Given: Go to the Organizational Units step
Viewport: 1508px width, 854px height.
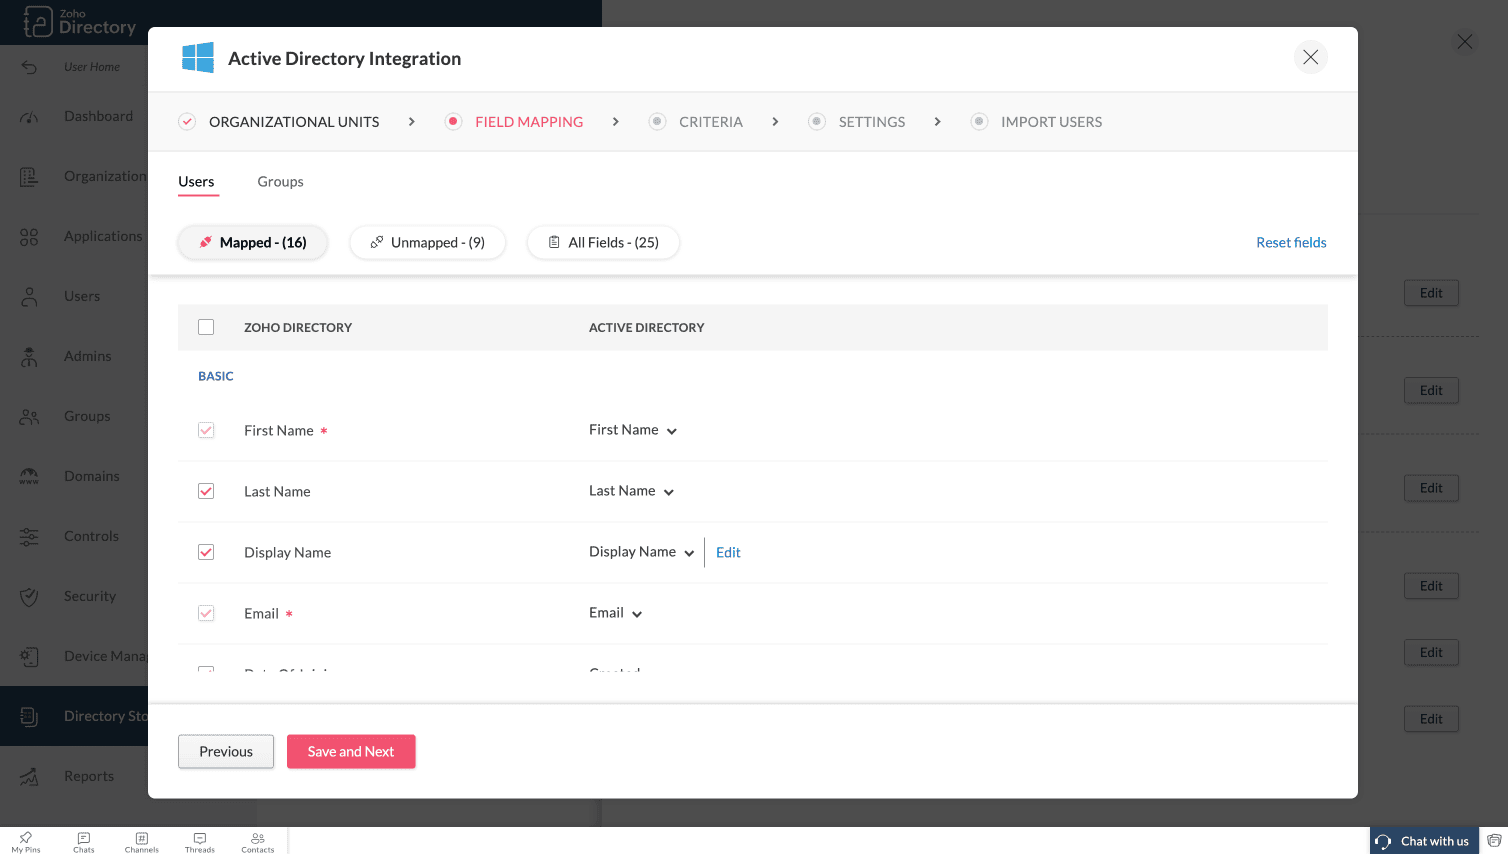Looking at the screenshot, I should point(280,122).
